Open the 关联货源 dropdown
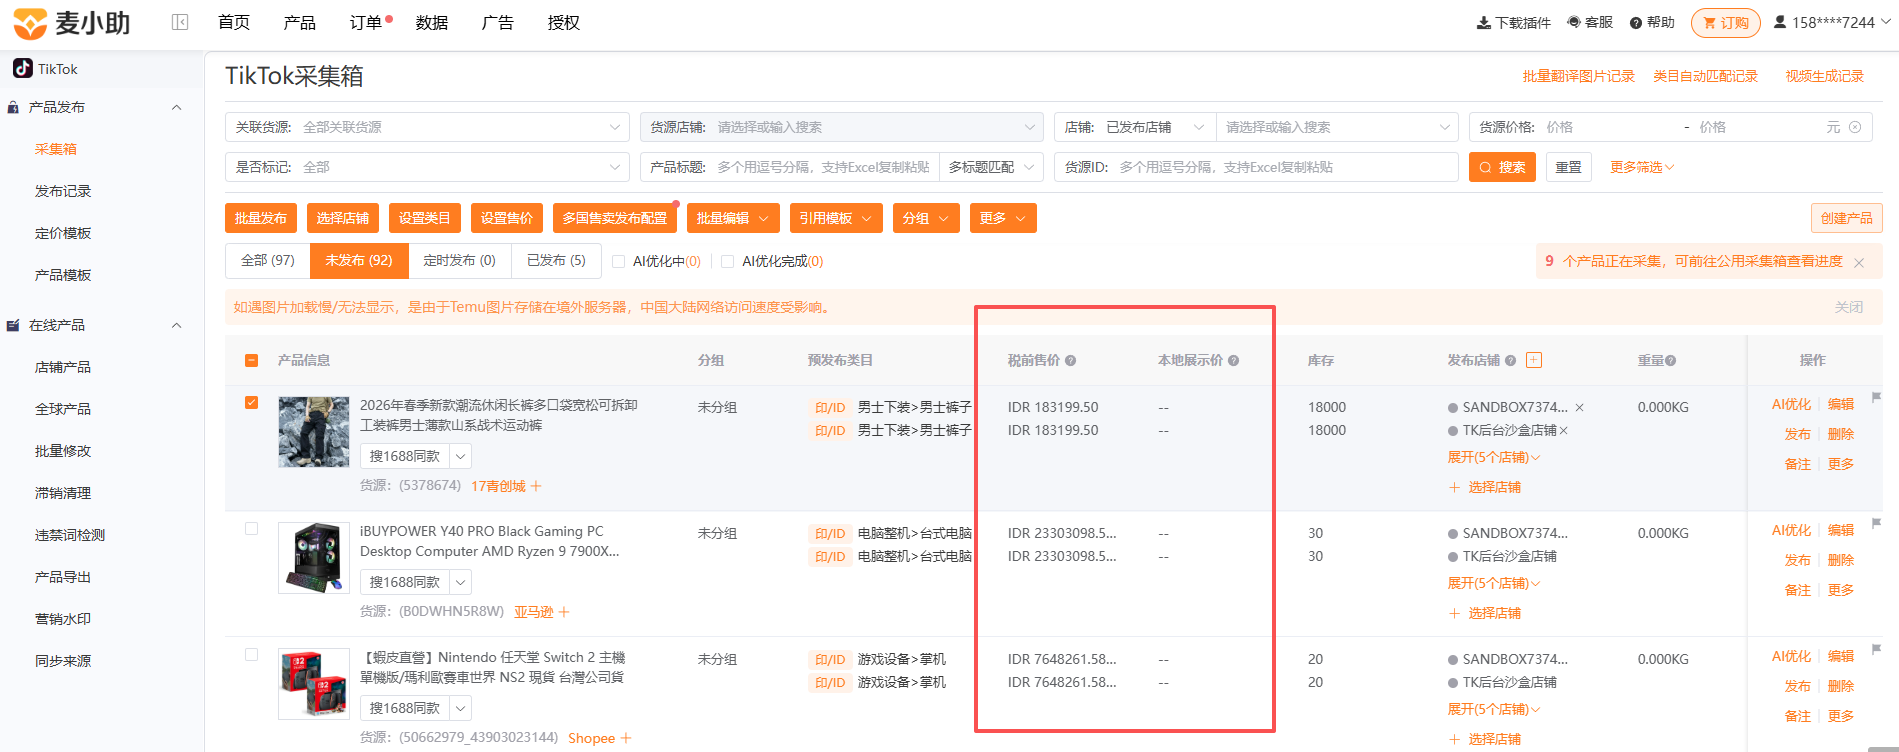1899x752 pixels. 427,127
